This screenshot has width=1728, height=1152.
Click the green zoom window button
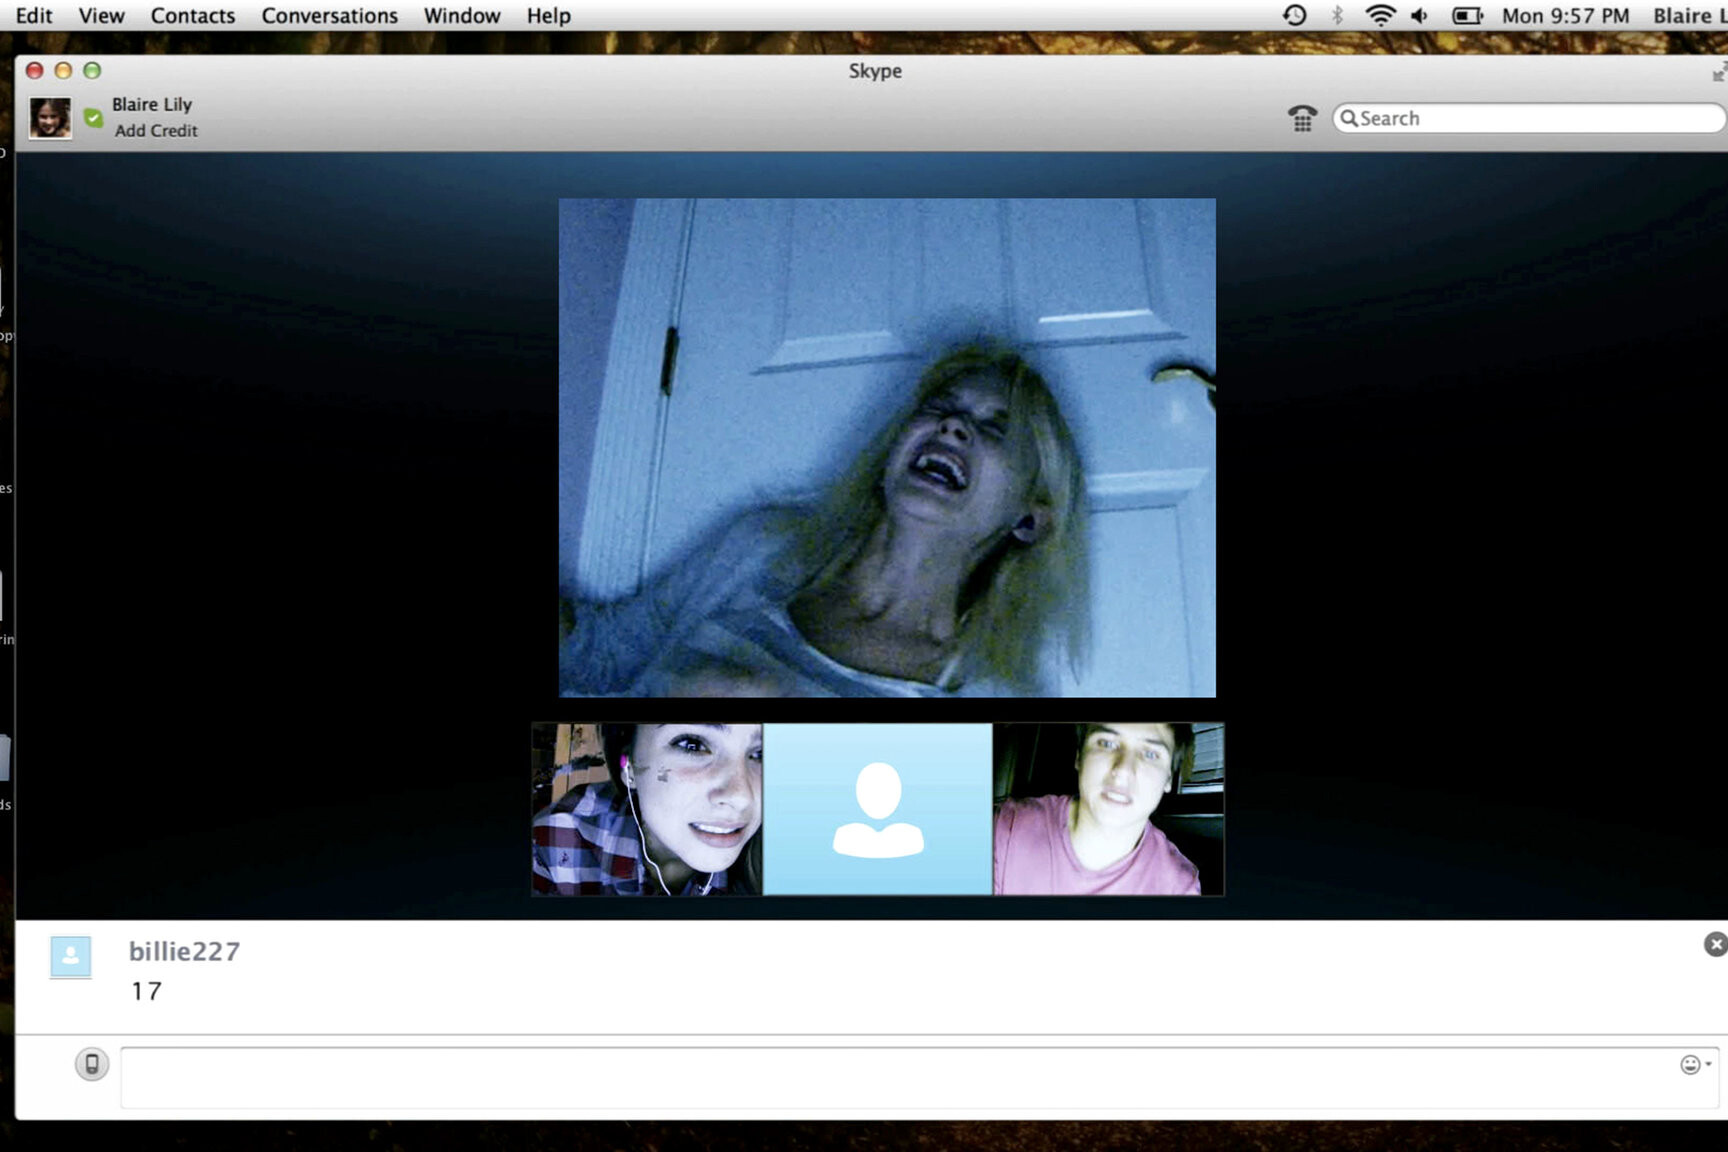click(92, 70)
